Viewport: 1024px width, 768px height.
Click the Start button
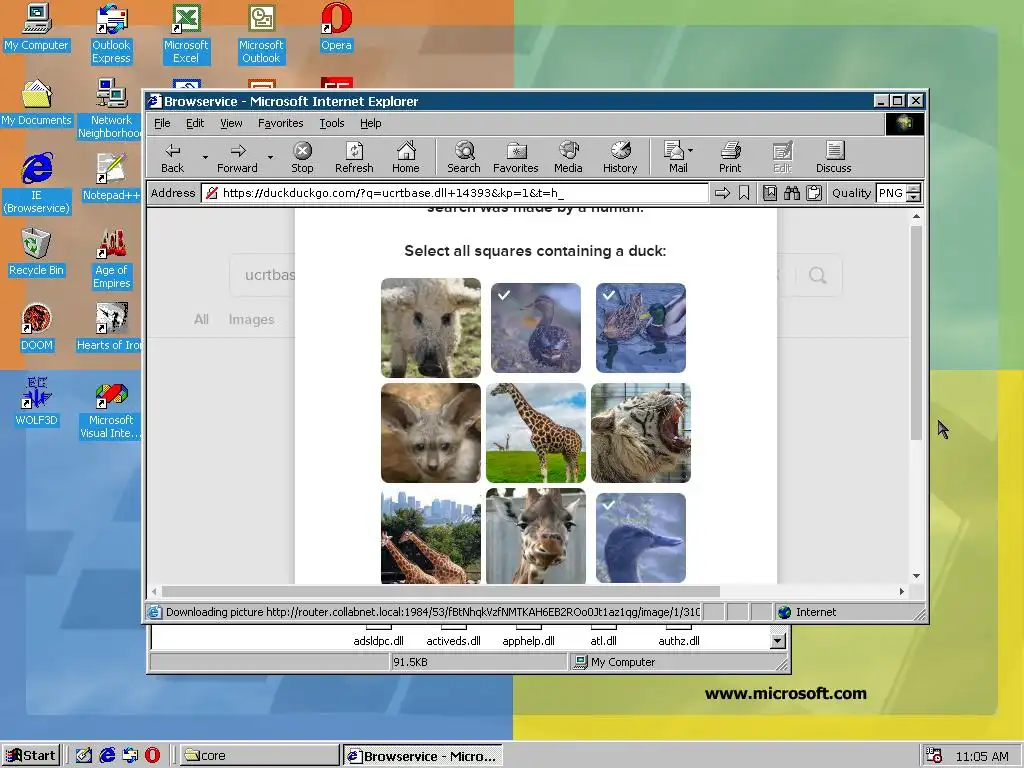pyautogui.click(x=31, y=756)
